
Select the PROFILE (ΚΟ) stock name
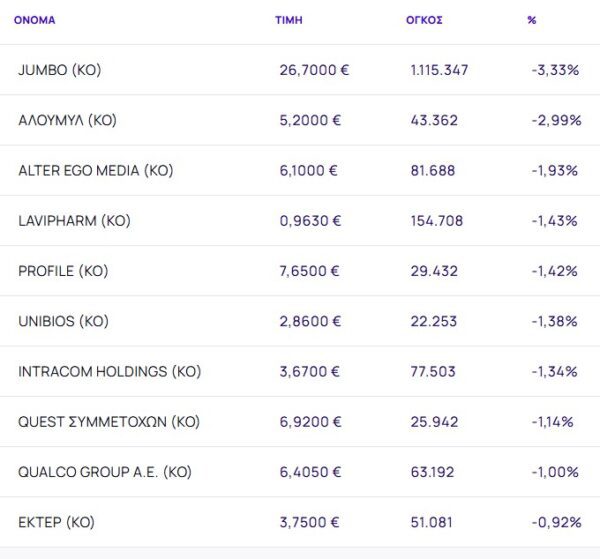[x=63, y=271]
